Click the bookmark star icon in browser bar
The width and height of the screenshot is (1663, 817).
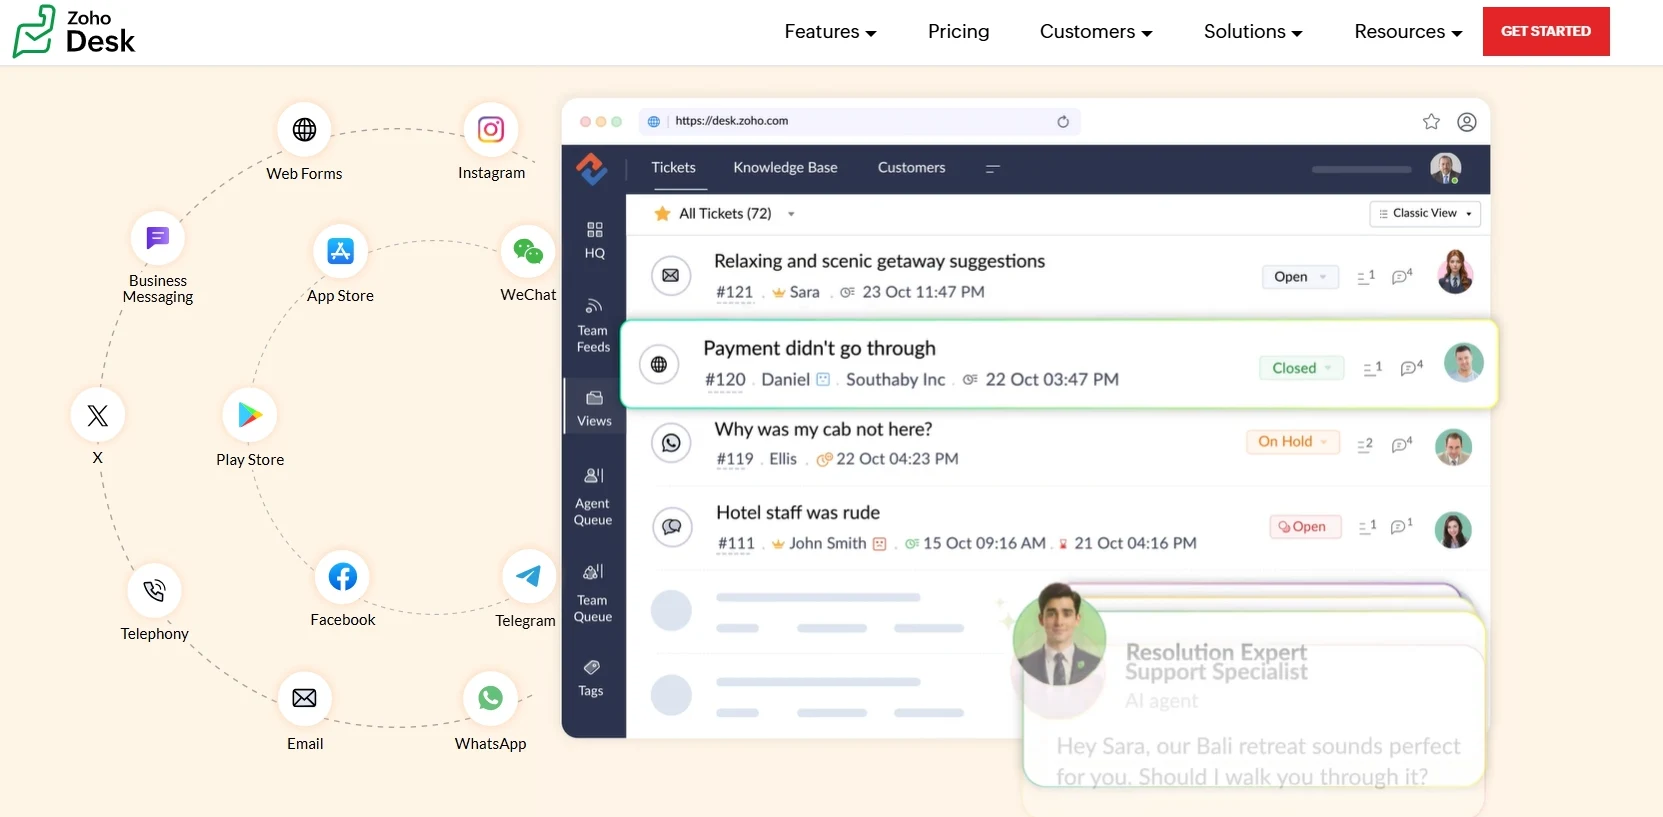1431,122
